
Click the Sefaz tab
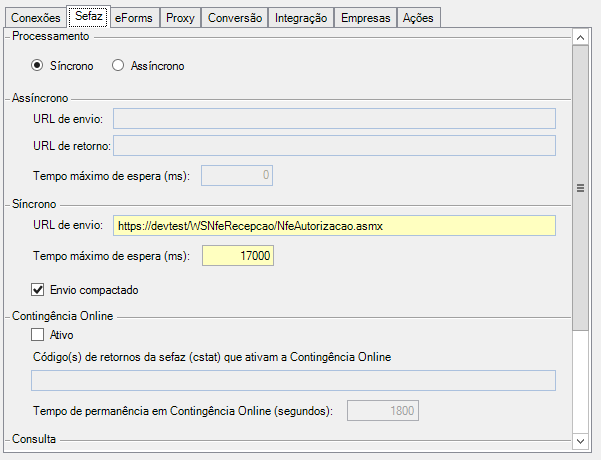(x=88, y=17)
